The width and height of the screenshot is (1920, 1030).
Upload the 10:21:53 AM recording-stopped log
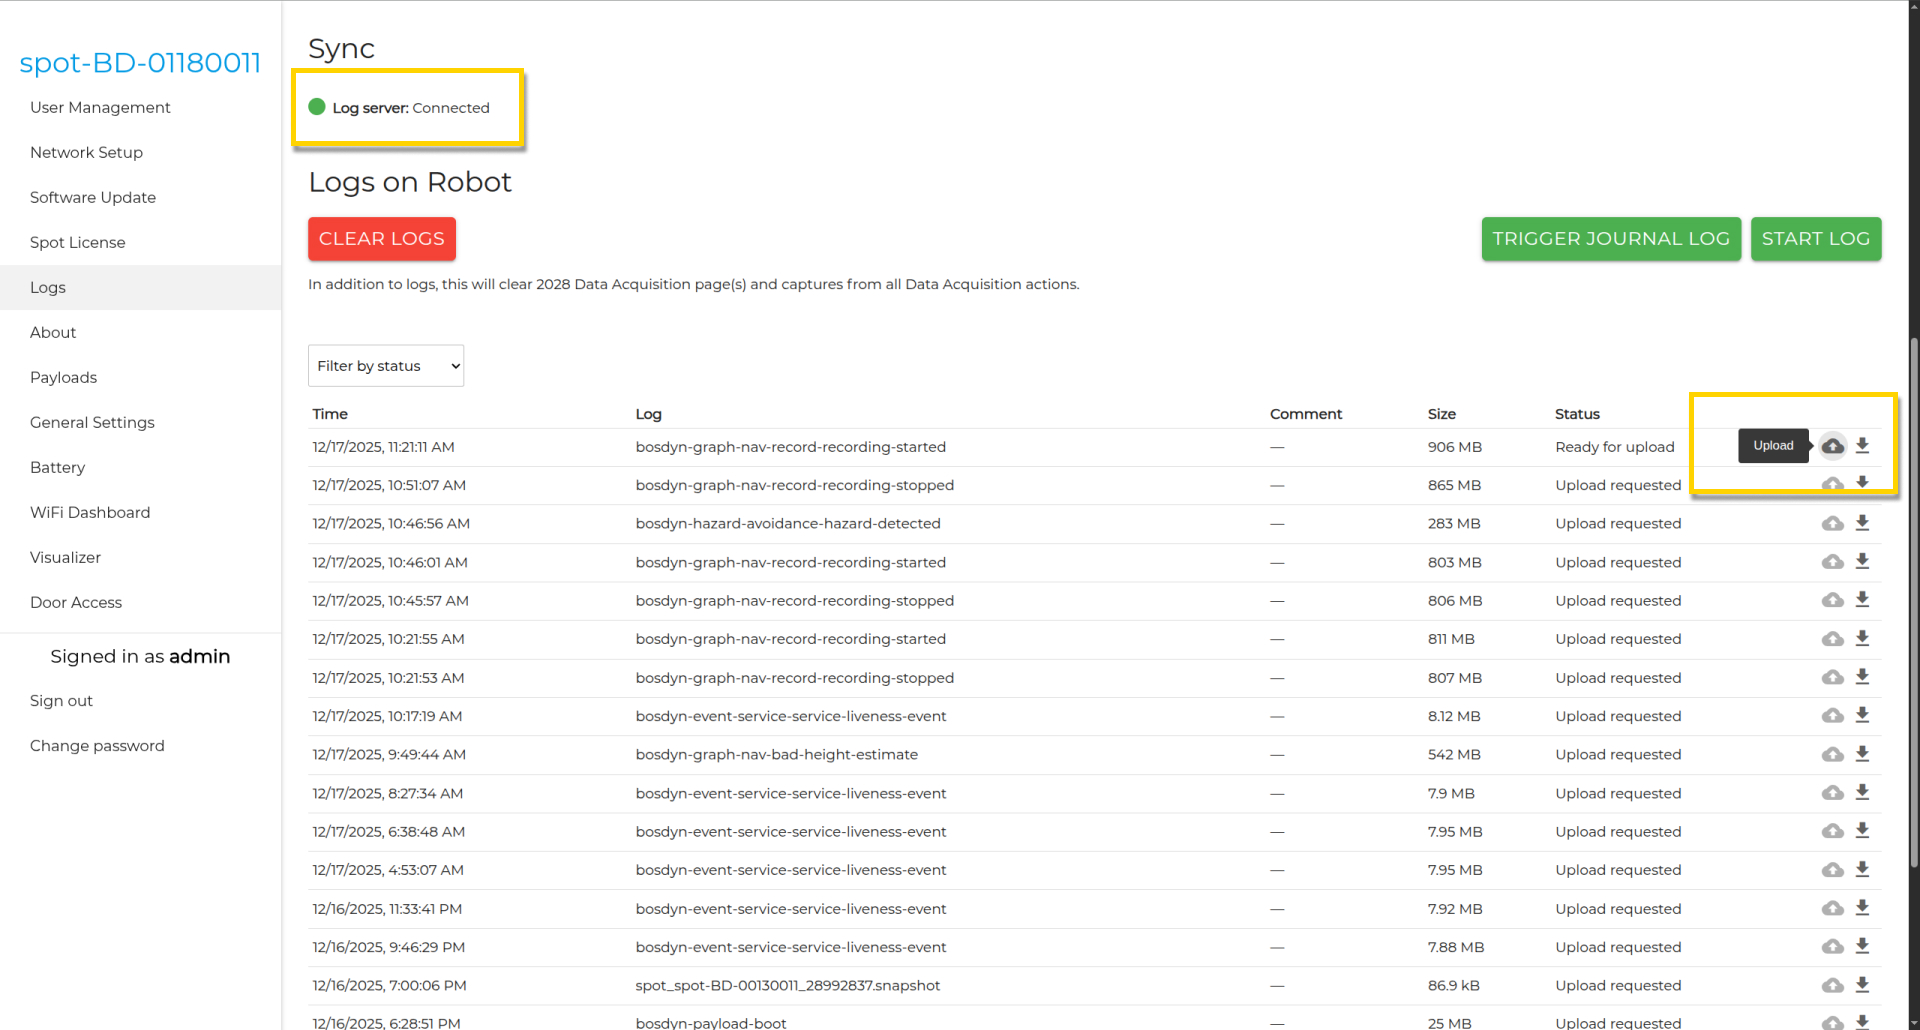1832,677
